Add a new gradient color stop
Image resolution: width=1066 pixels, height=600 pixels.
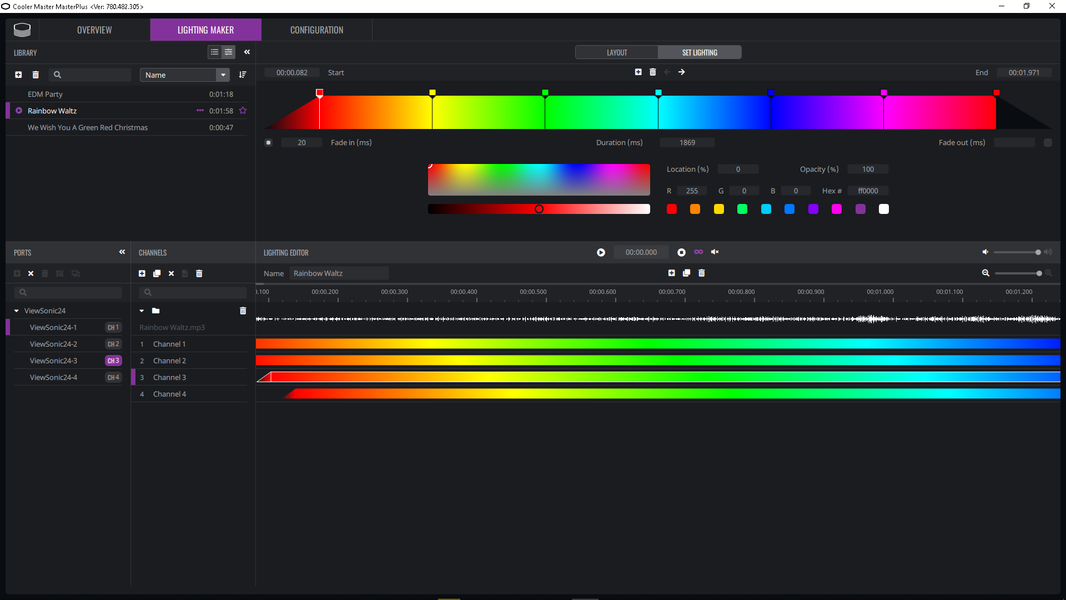click(638, 72)
